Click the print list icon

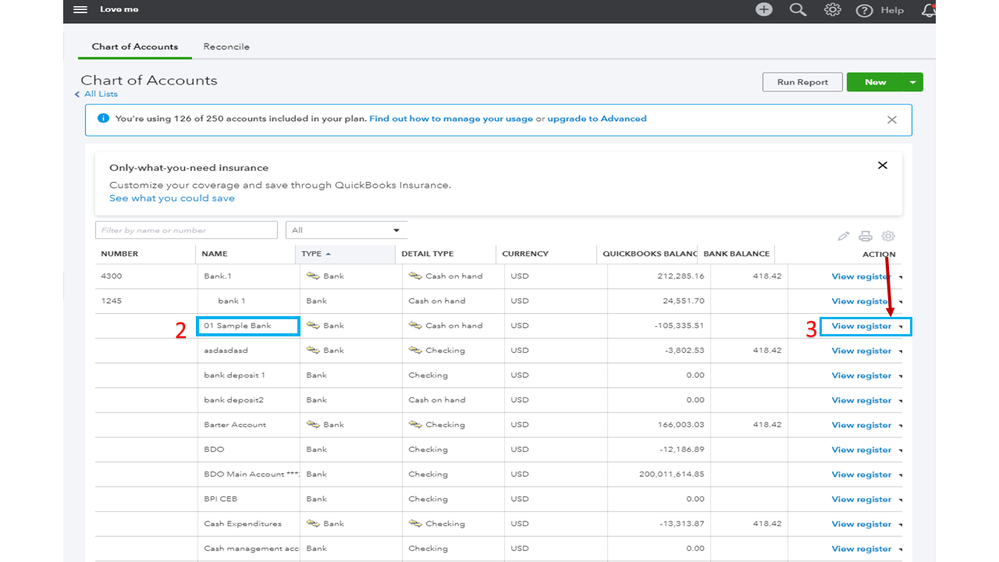(865, 236)
